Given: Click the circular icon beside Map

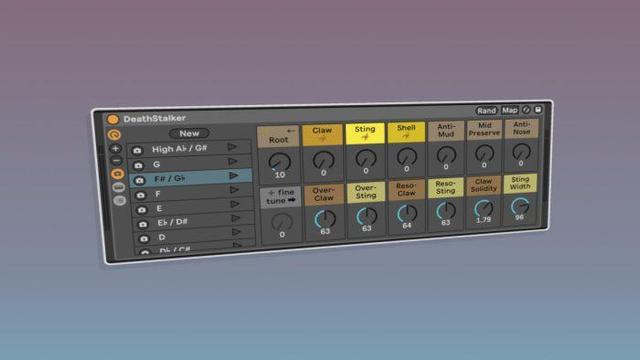Looking at the screenshot, I should pos(526,110).
